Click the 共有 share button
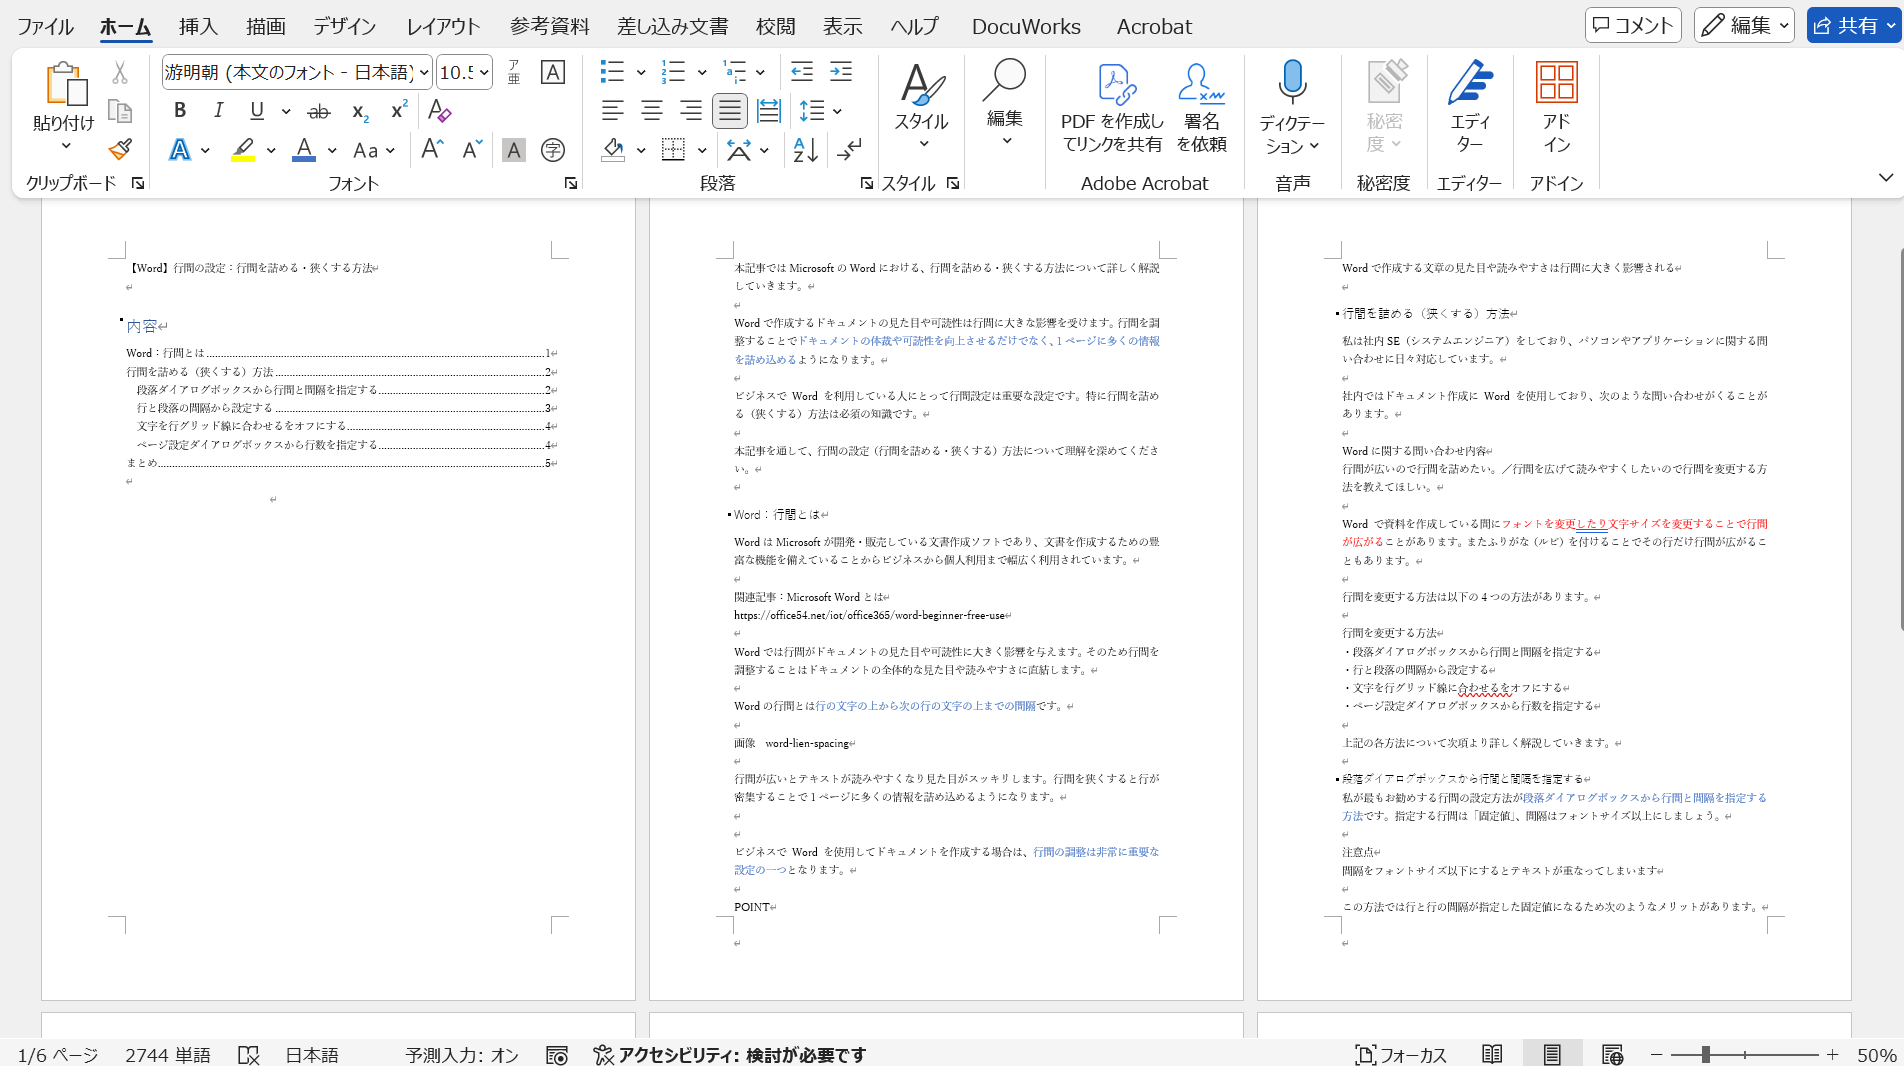Viewport: 1904px width, 1066px height. pos(1853,25)
